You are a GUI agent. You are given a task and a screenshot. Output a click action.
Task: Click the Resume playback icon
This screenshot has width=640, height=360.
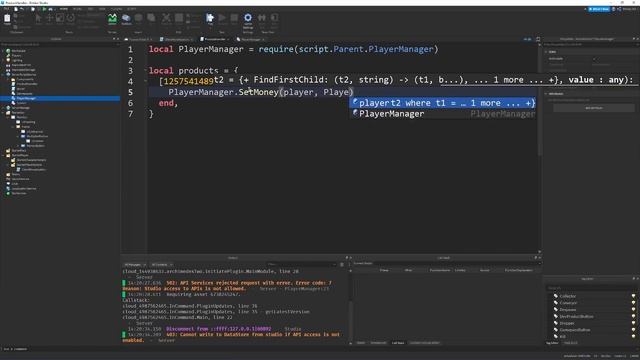[222, 18]
